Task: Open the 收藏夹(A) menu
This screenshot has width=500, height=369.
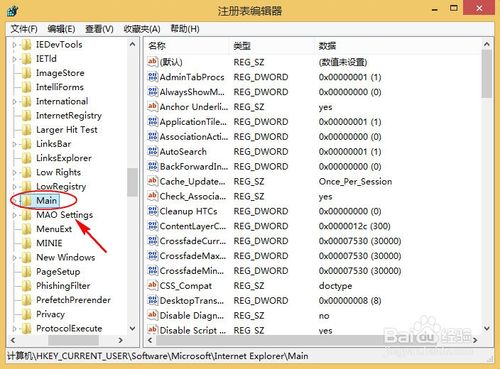Action: coord(142,29)
